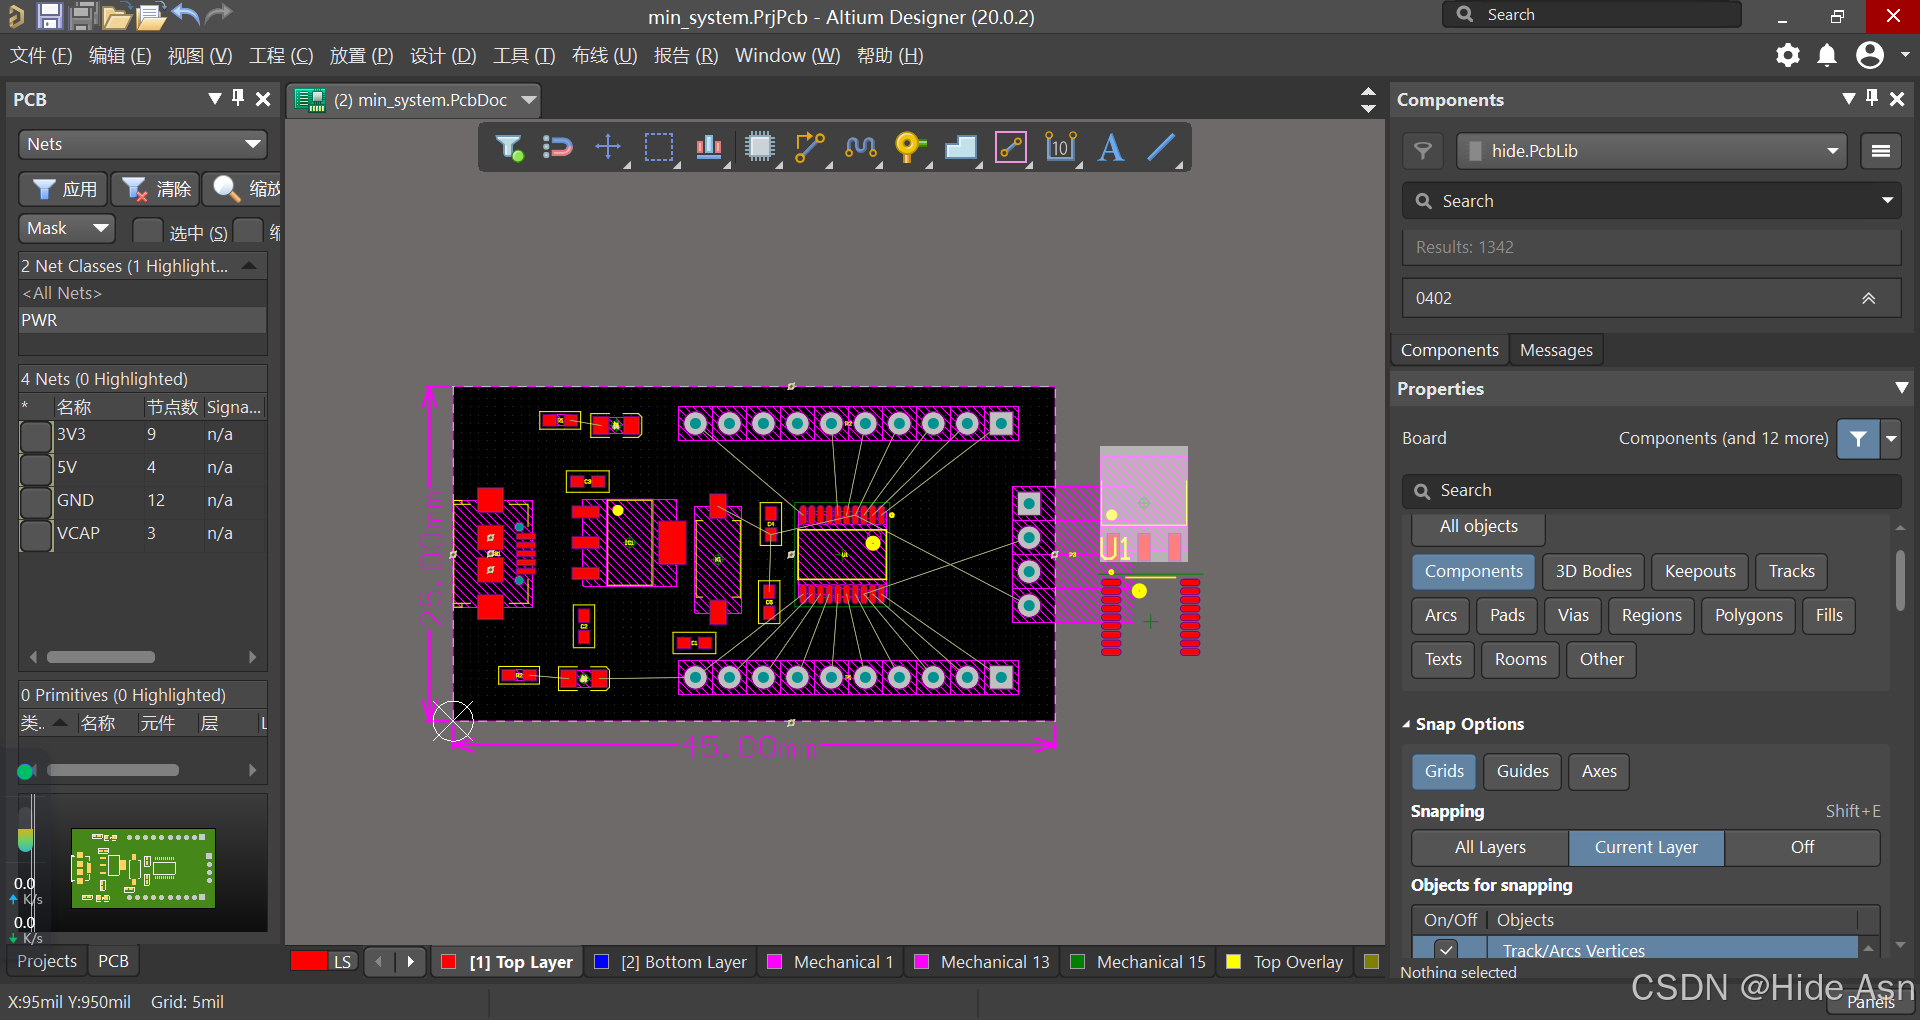
Task: Click the Save All icon in title bar
Action: point(84,15)
